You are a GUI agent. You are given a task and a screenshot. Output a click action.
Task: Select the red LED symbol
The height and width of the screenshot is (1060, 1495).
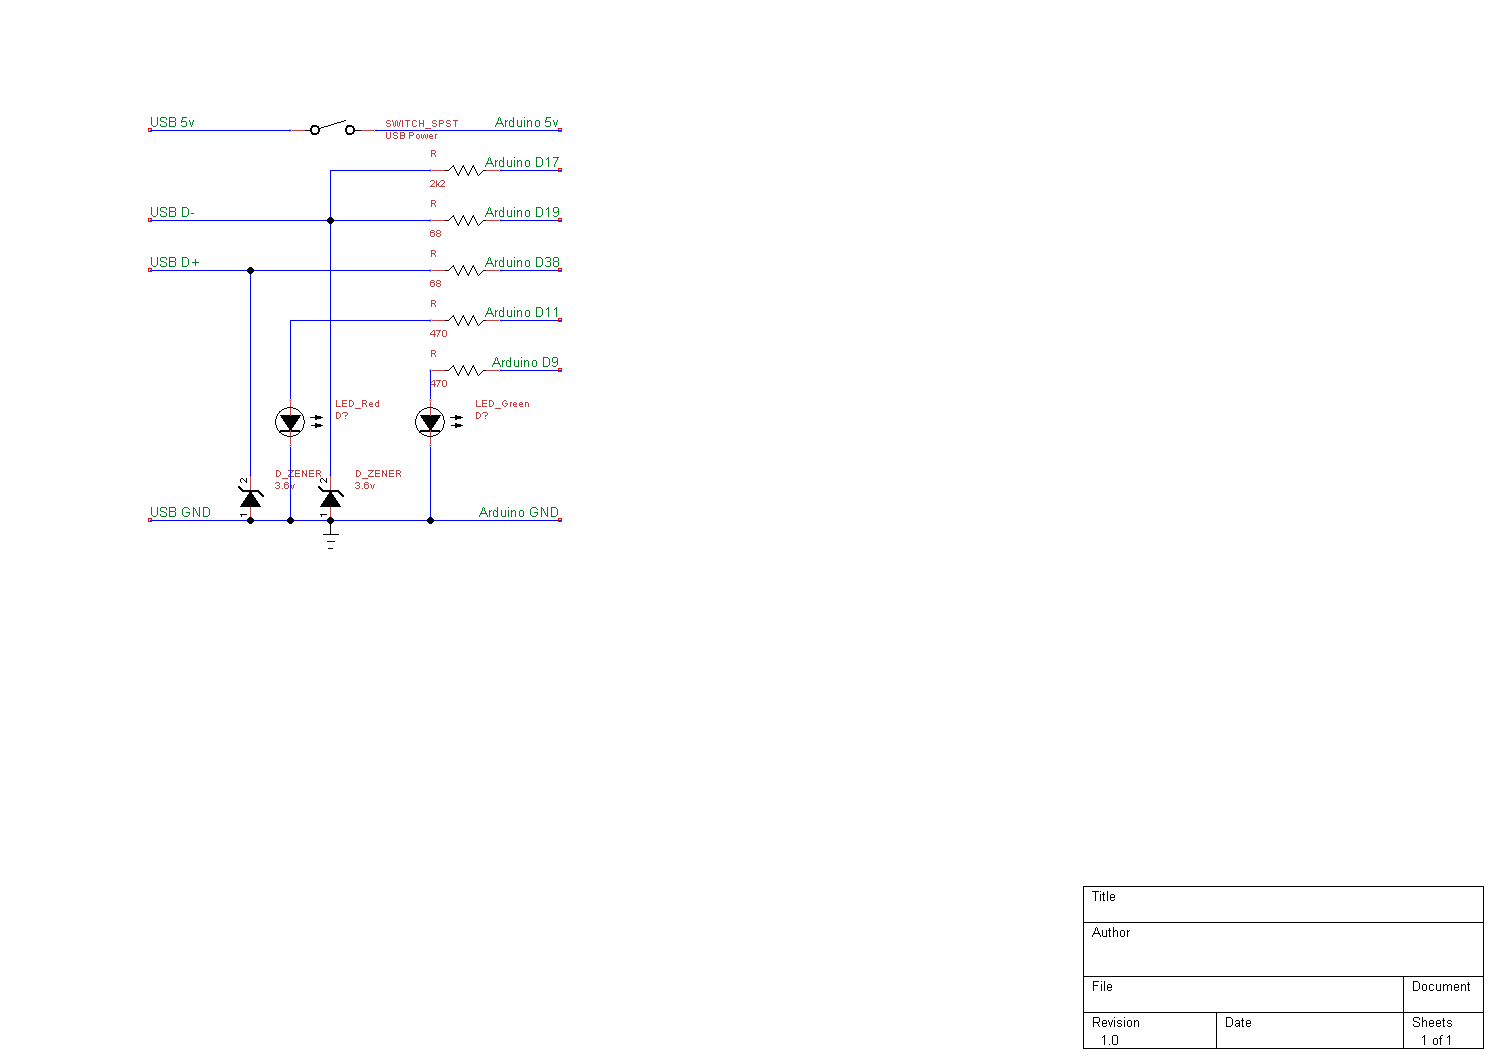[290, 422]
